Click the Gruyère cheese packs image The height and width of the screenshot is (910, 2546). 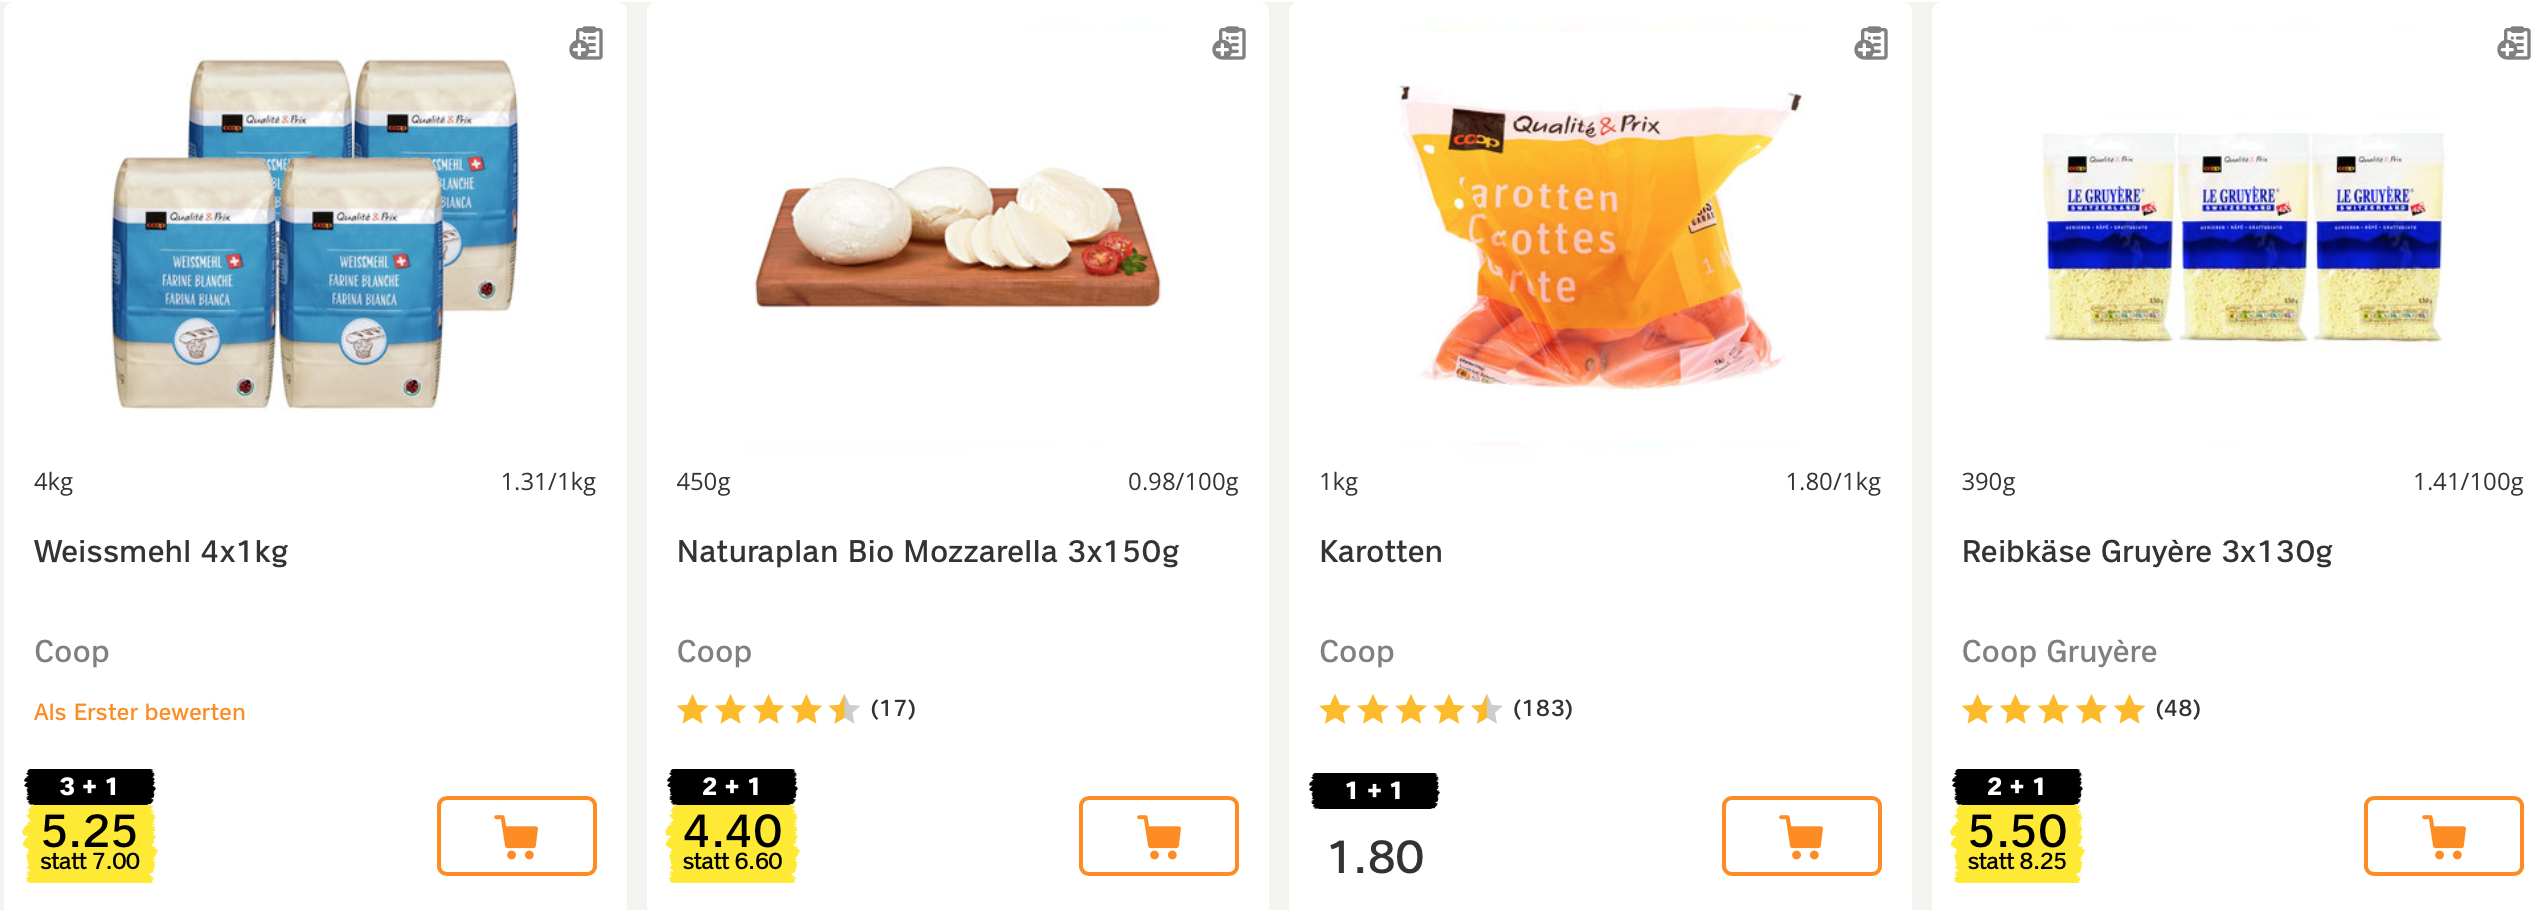[2242, 238]
